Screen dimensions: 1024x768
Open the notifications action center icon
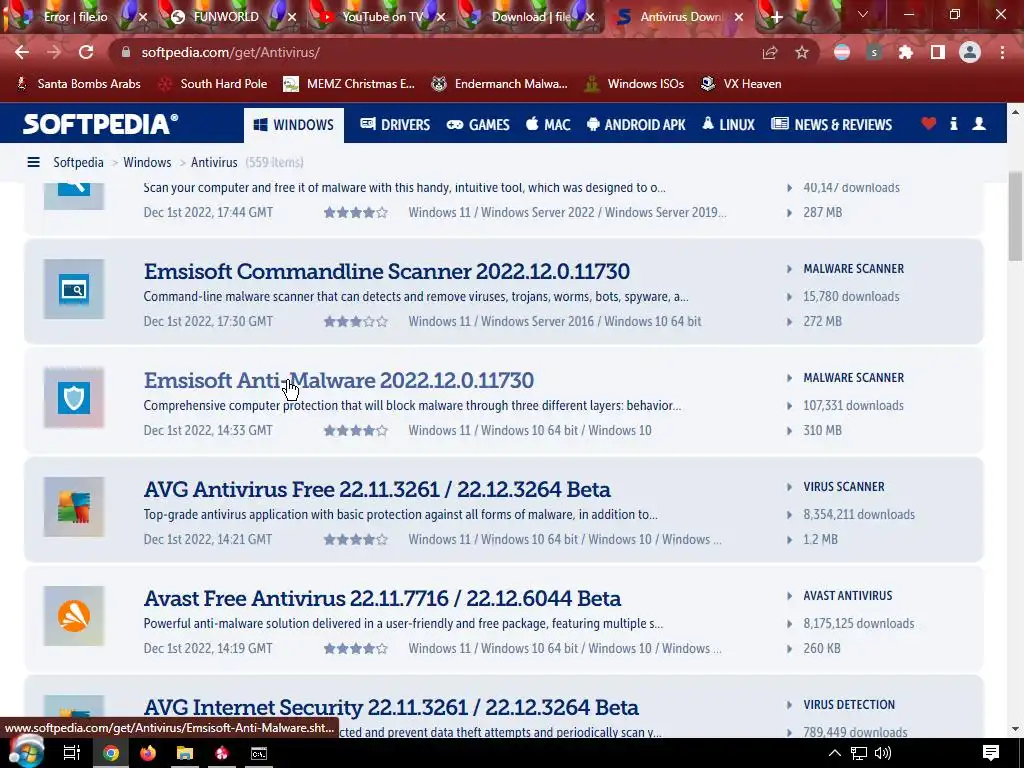[991, 753]
